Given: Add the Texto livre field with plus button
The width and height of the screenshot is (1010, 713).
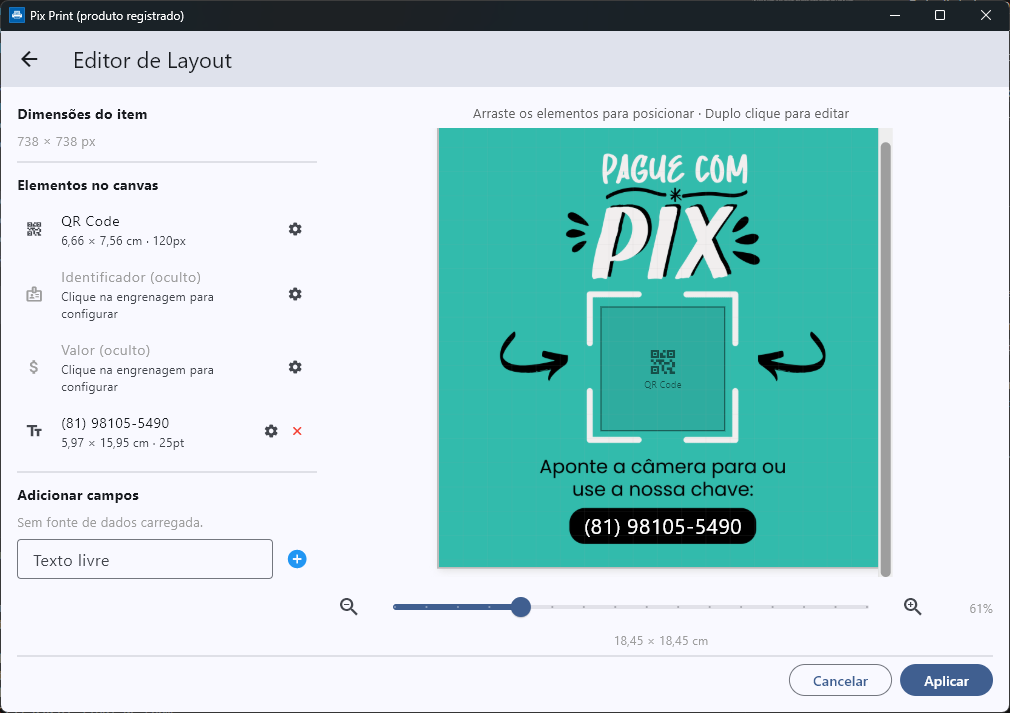Looking at the screenshot, I should [297, 559].
